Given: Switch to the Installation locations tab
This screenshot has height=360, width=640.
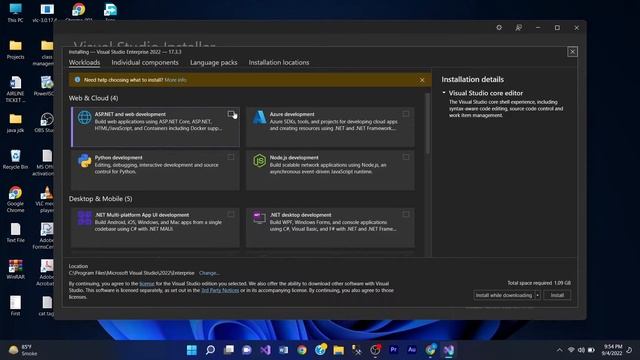Looking at the screenshot, I should coord(279,62).
